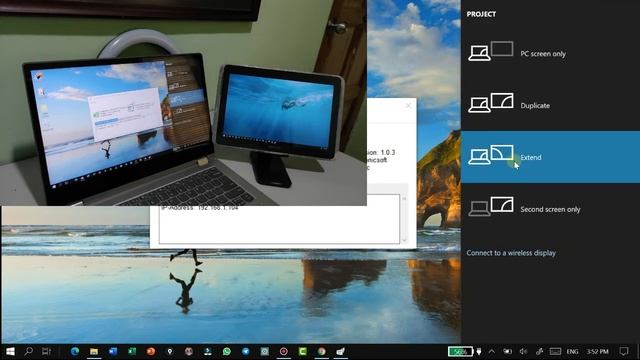Open the Action Center notifications icon
640x360 pixels.
click(x=624, y=351)
